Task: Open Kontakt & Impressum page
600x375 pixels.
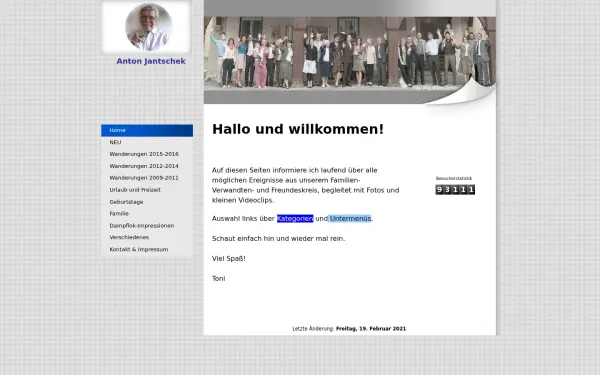Action: [x=147, y=249]
